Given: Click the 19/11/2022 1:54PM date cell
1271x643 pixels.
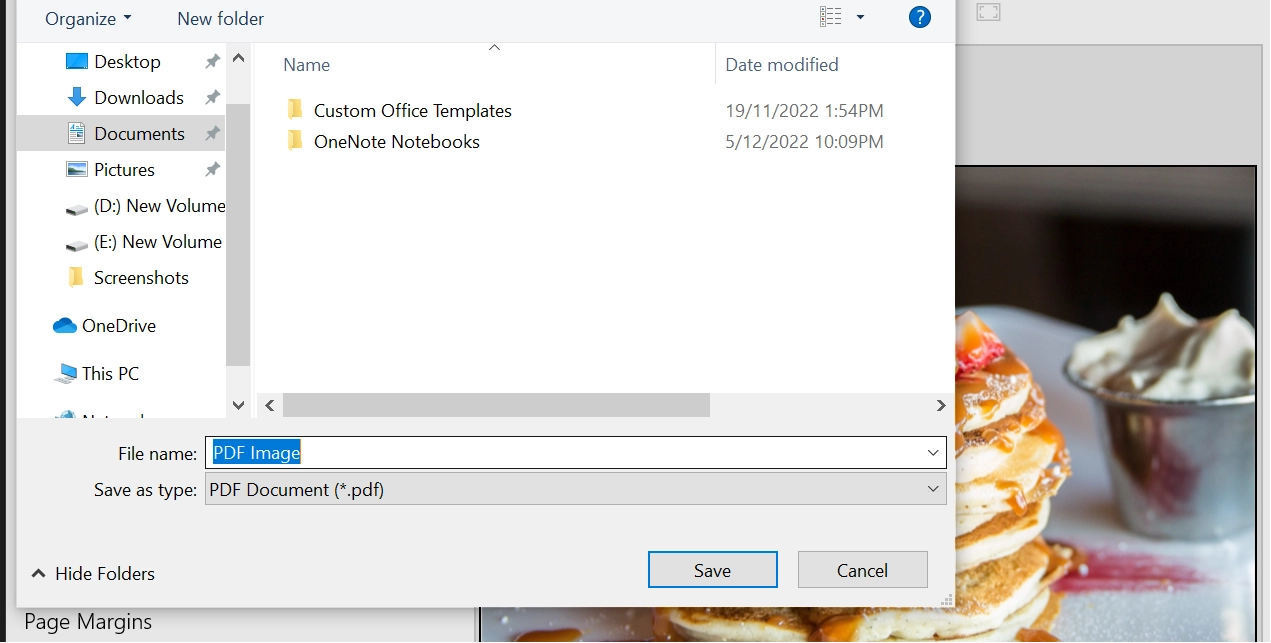Looking at the screenshot, I should pyautogui.click(x=804, y=110).
